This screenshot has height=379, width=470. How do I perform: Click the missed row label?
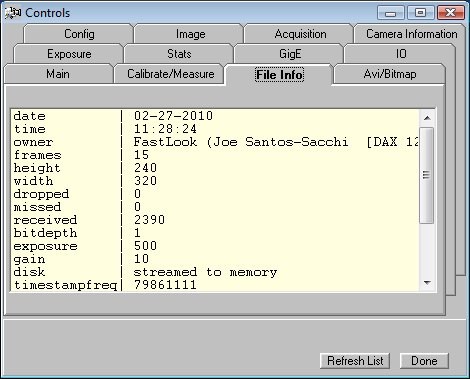tap(37, 207)
